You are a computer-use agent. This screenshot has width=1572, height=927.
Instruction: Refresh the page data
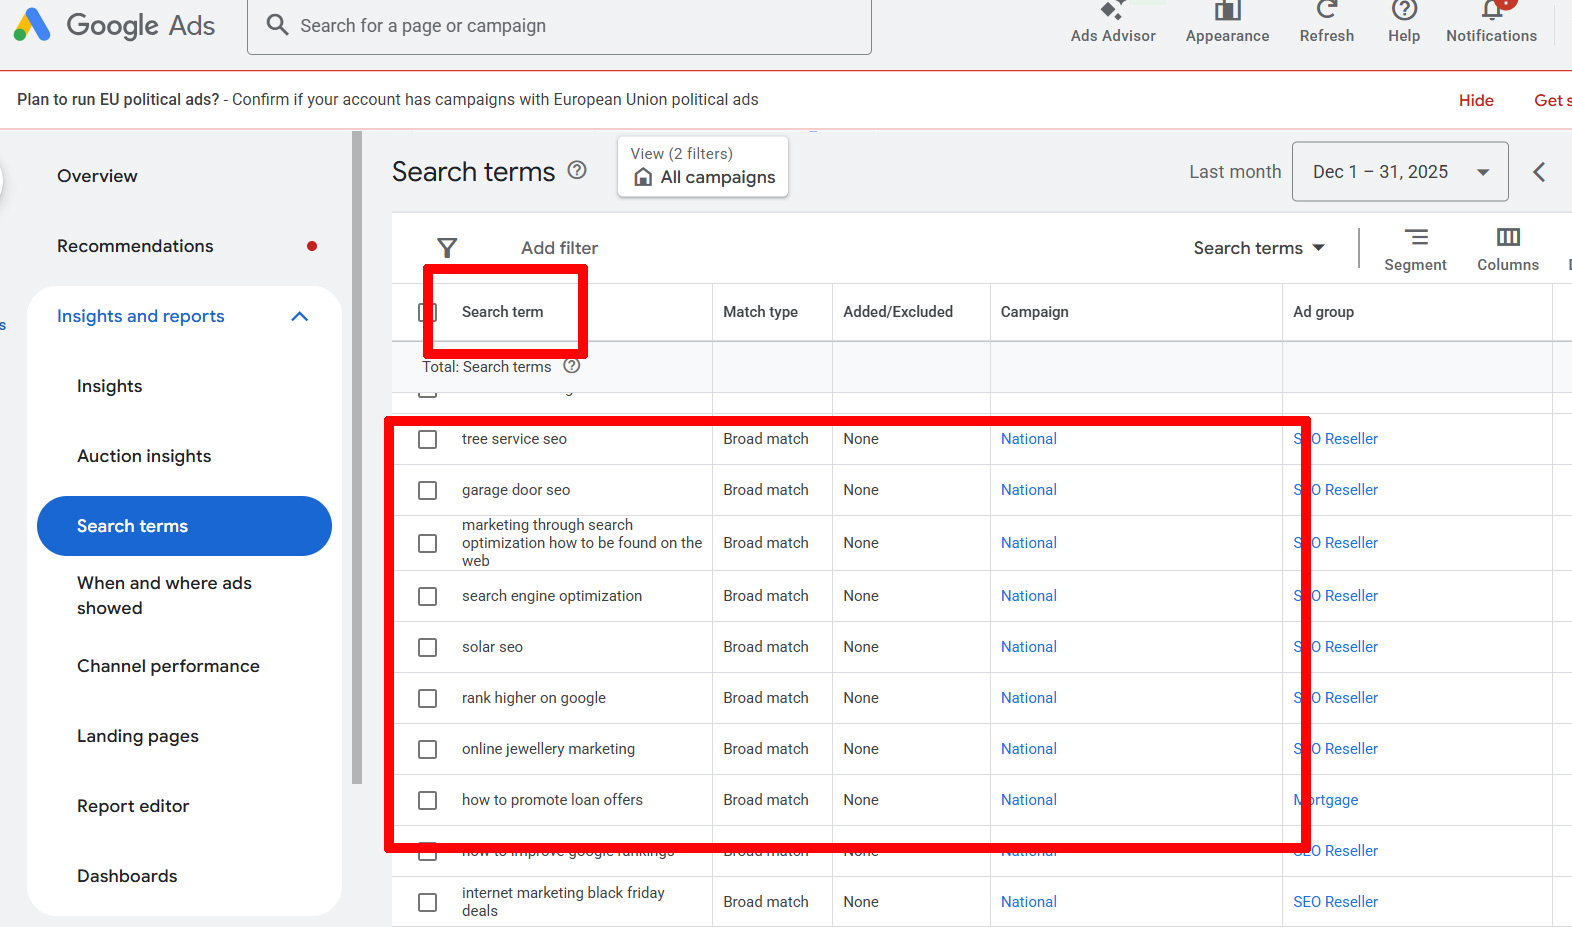[1327, 23]
